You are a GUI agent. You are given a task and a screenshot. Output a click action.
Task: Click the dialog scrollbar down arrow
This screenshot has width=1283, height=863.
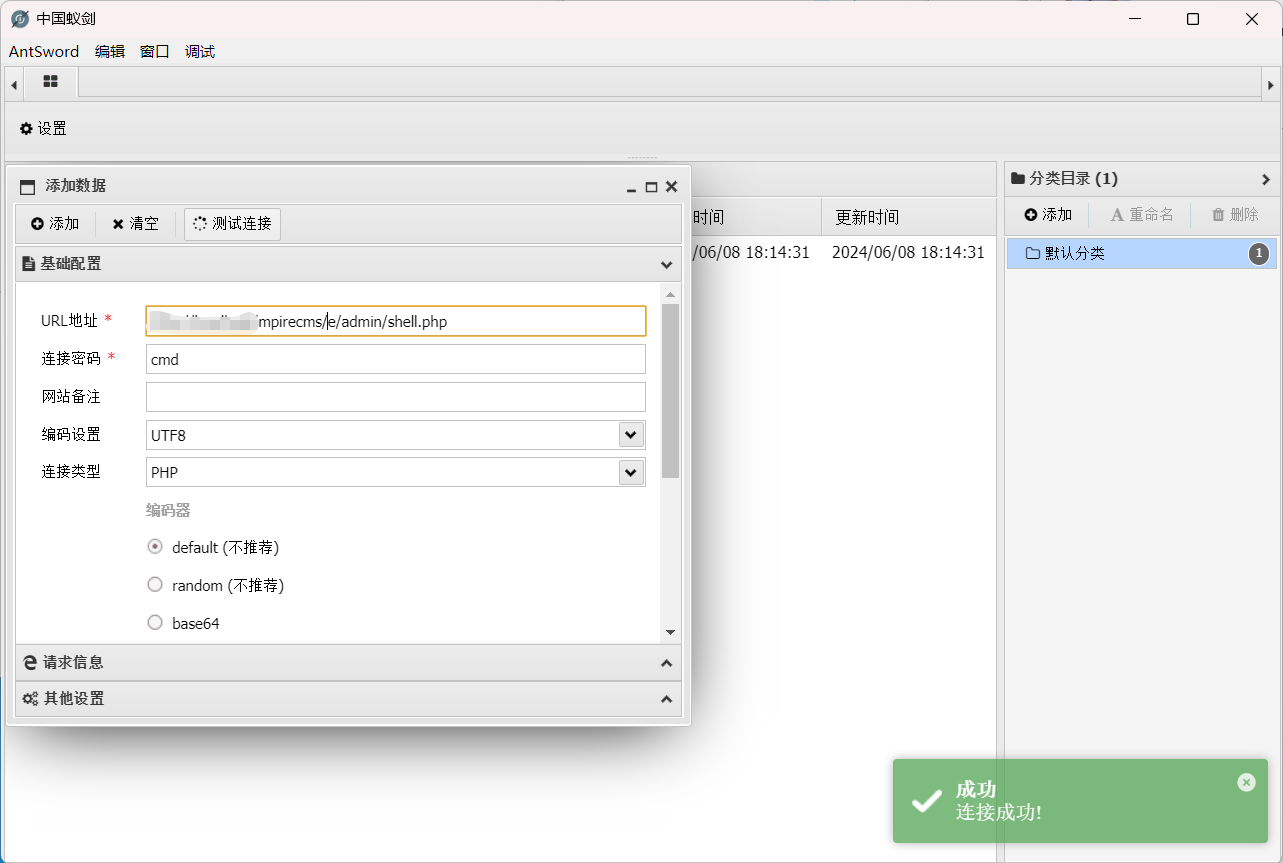coord(670,632)
